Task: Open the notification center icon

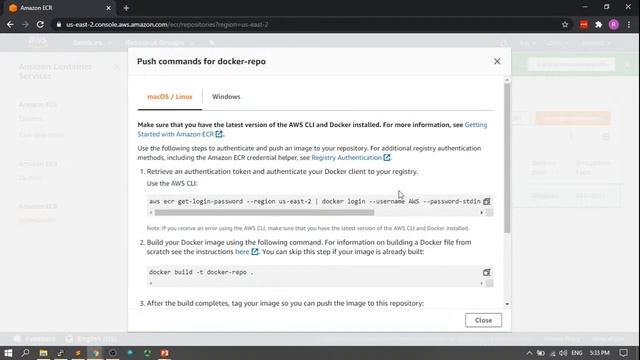Action: click(623, 353)
